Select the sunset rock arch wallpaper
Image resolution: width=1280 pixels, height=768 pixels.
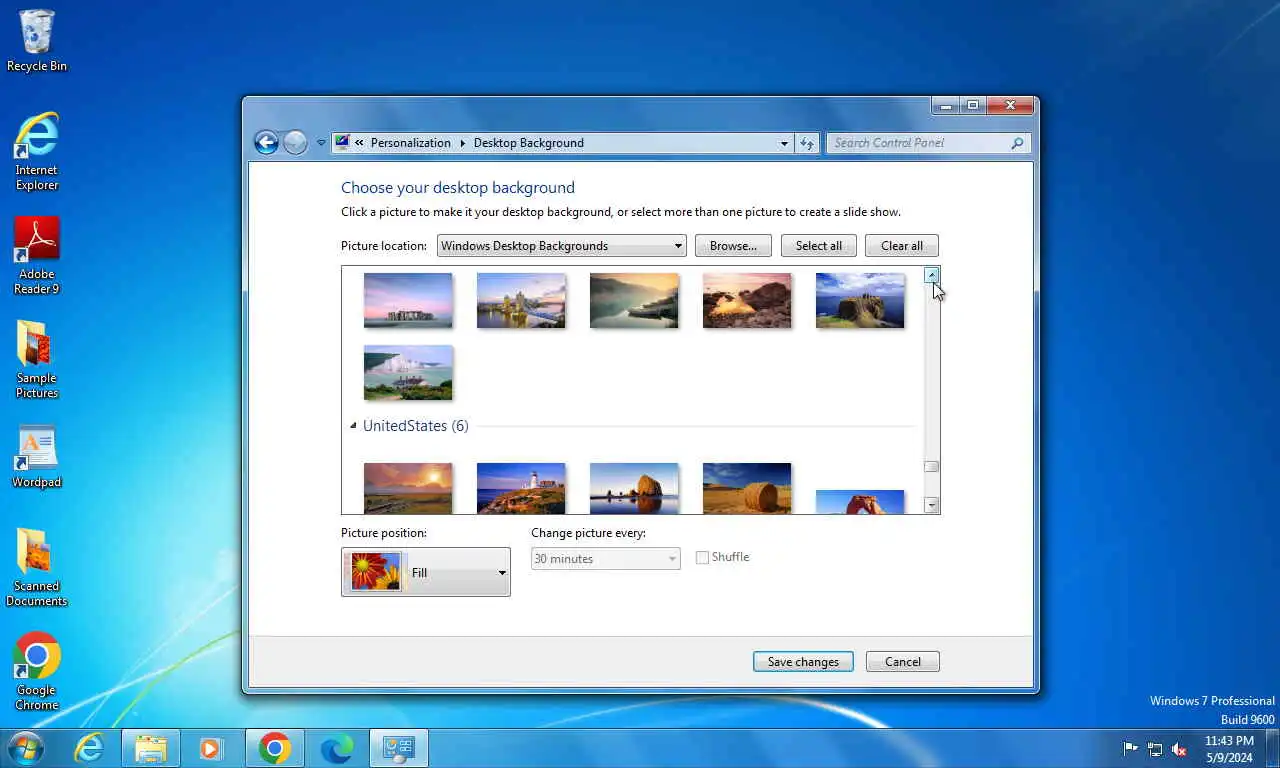[747, 301]
